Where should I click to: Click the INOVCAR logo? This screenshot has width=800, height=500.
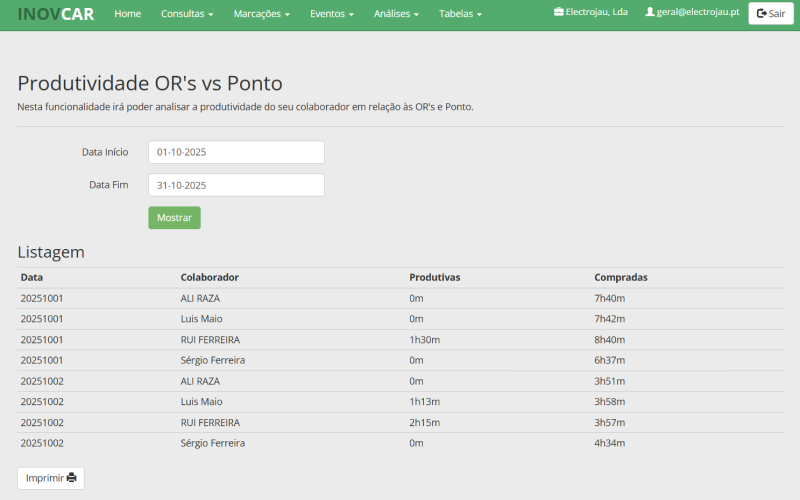[56, 14]
